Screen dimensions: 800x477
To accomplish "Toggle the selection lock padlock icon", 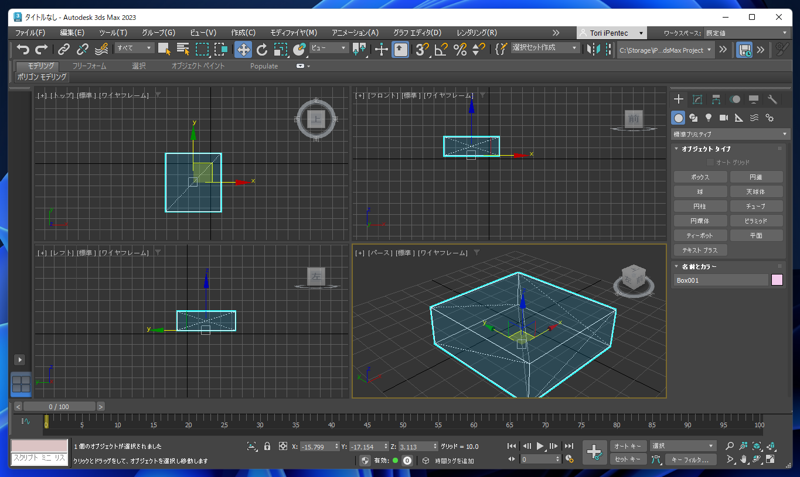I will coord(267,446).
